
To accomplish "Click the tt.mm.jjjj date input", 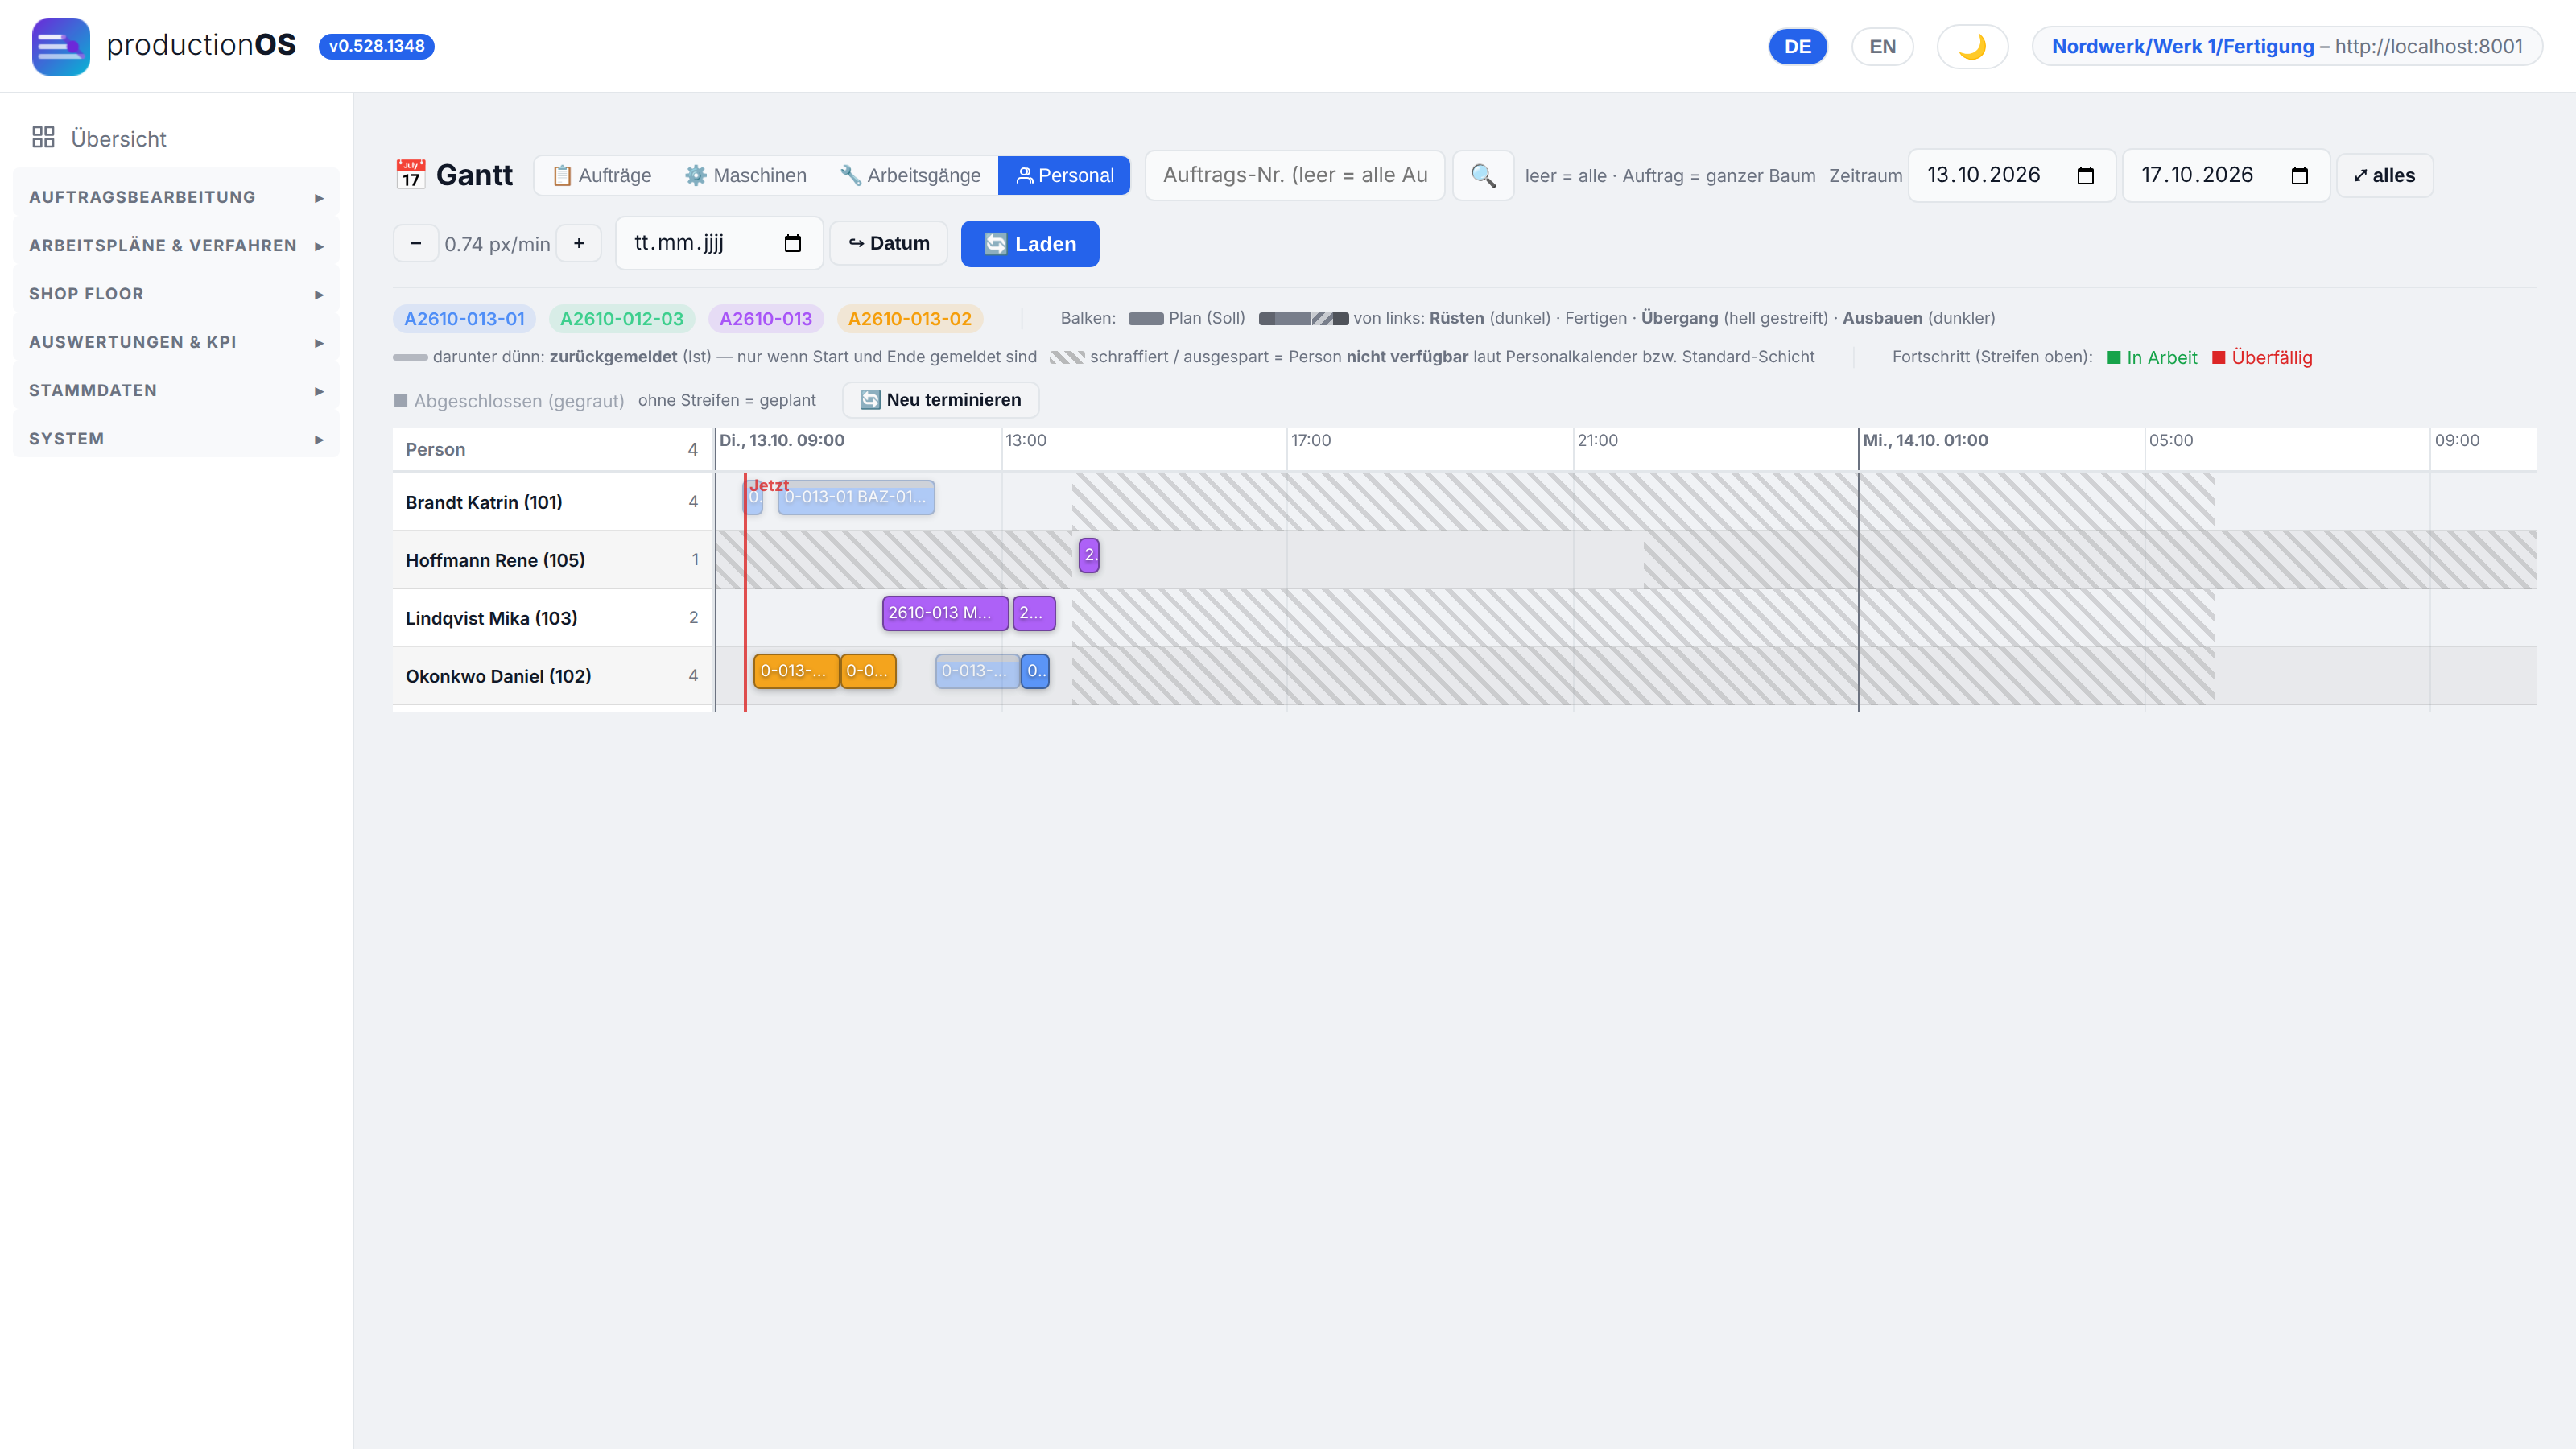I will 718,244.
